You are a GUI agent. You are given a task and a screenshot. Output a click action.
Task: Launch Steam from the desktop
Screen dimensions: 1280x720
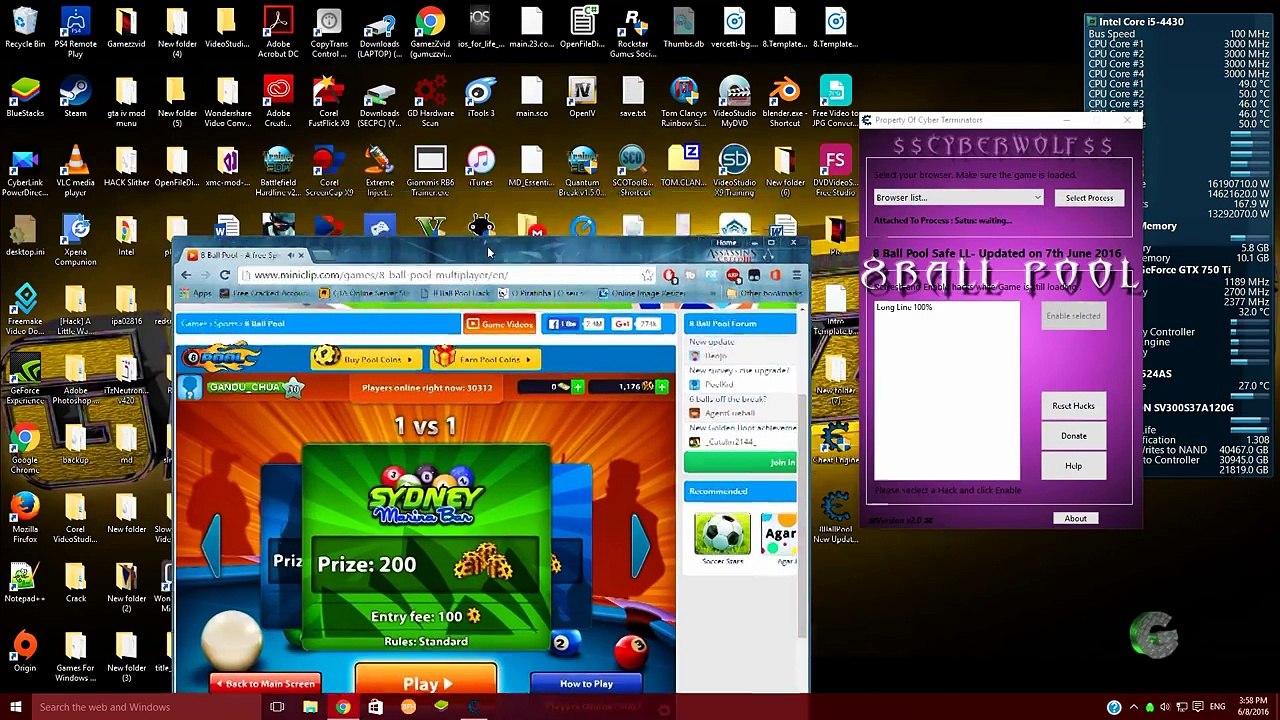point(75,97)
